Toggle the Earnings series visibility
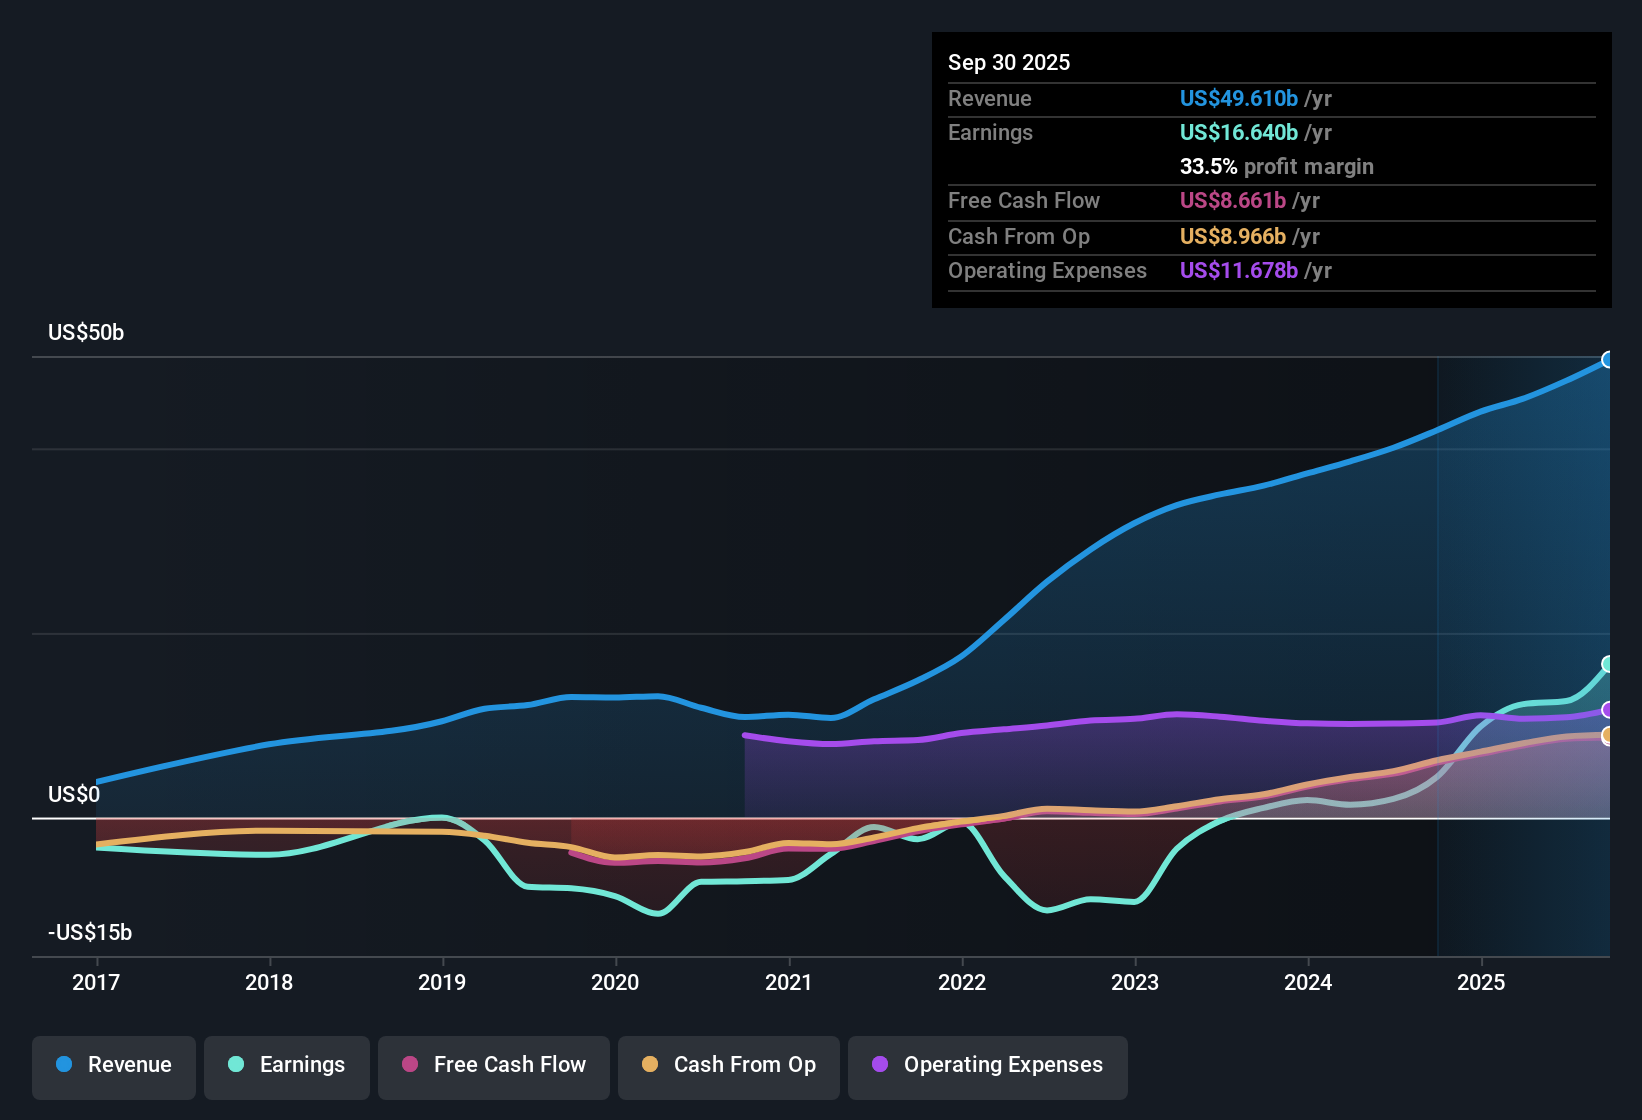This screenshot has width=1642, height=1120. 287,1065
